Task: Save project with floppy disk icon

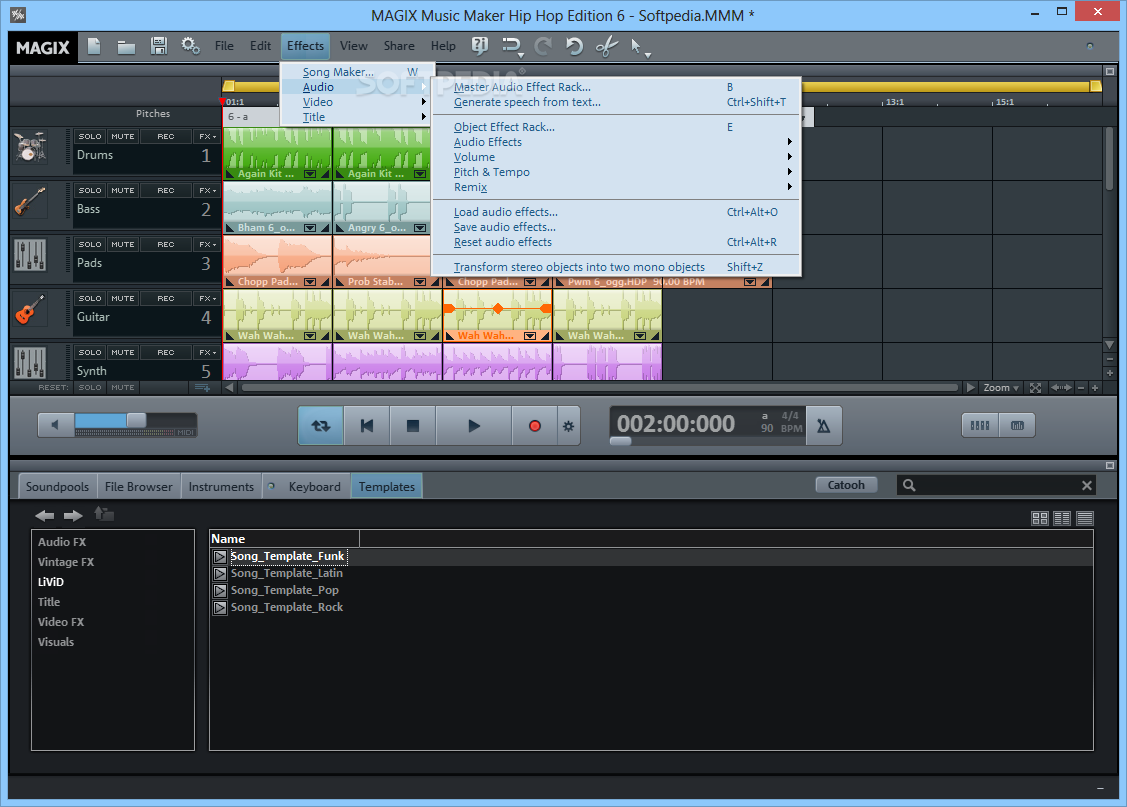Action: click(159, 46)
